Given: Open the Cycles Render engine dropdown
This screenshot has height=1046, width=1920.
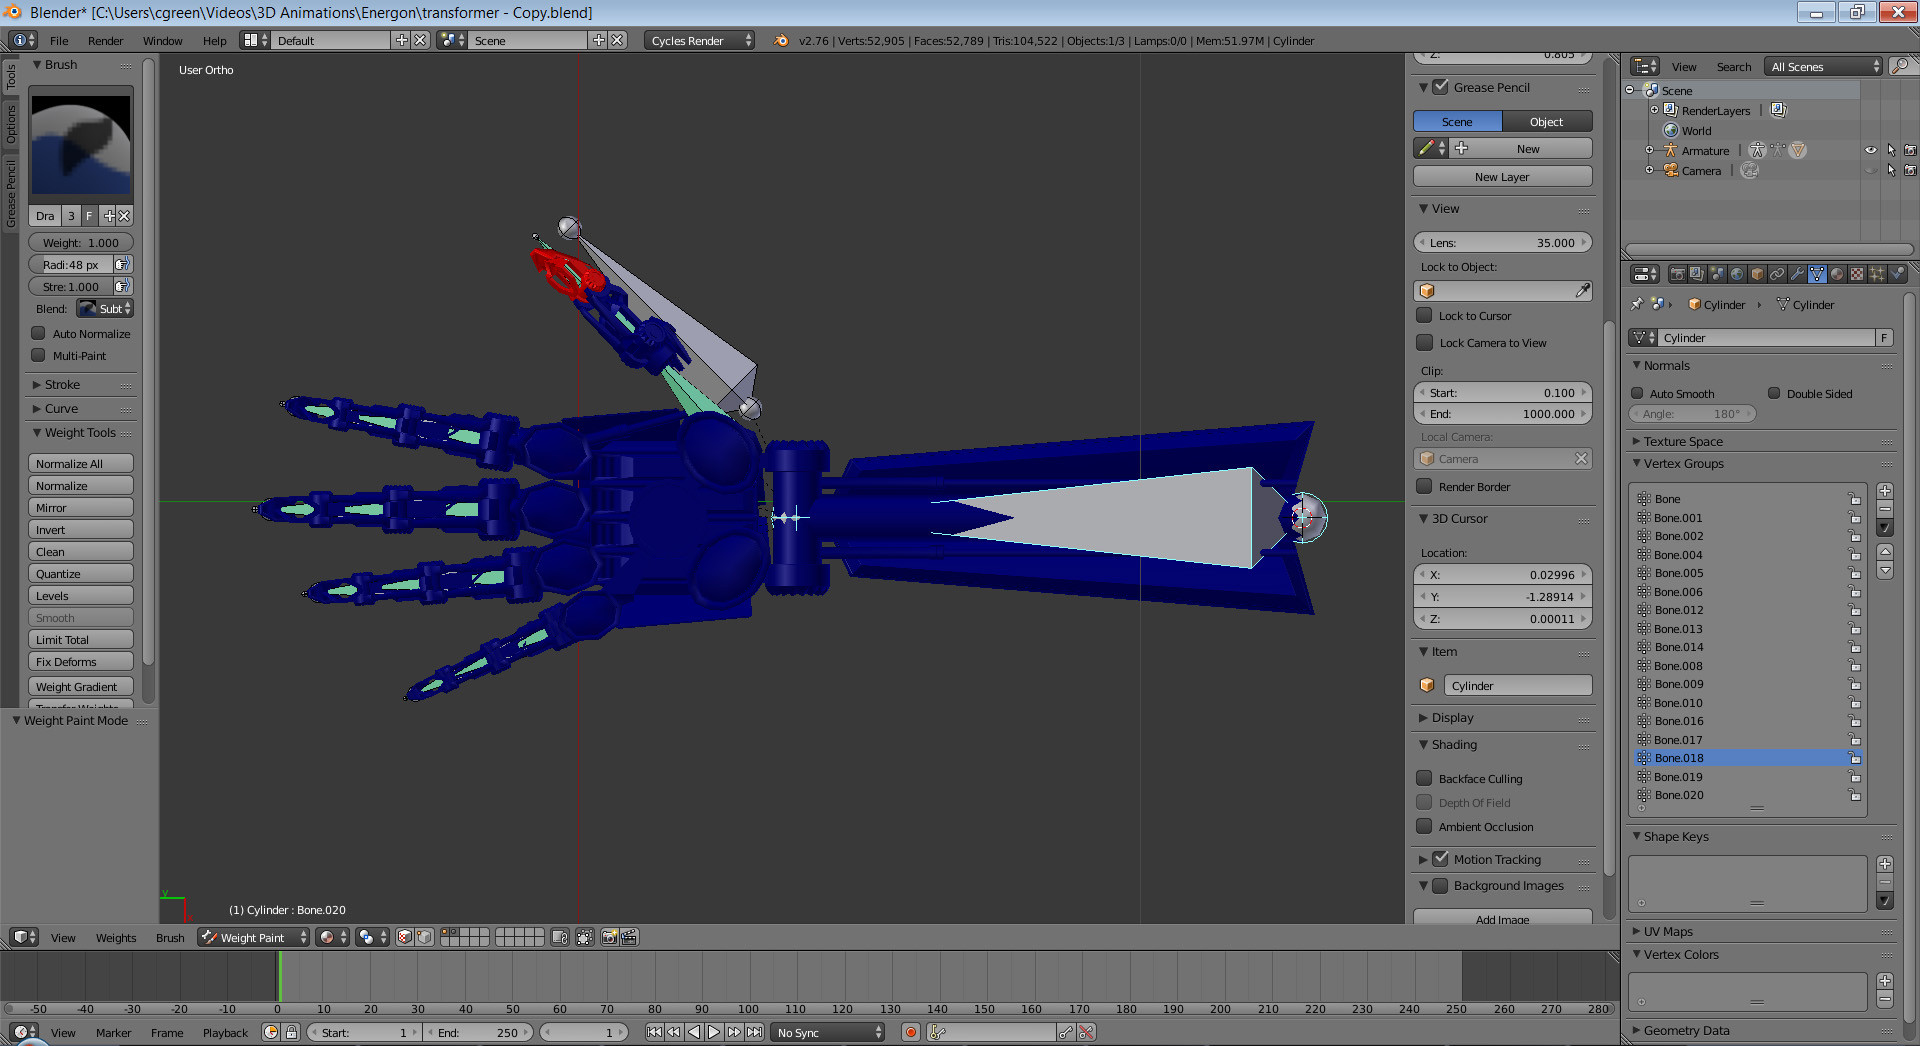Looking at the screenshot, I should [700, 40].
